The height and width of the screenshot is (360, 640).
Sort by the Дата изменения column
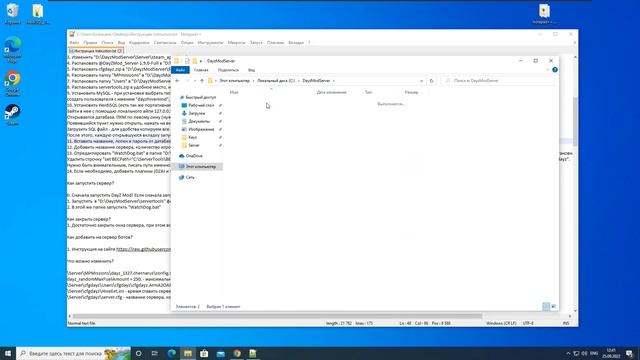[331, 92]
